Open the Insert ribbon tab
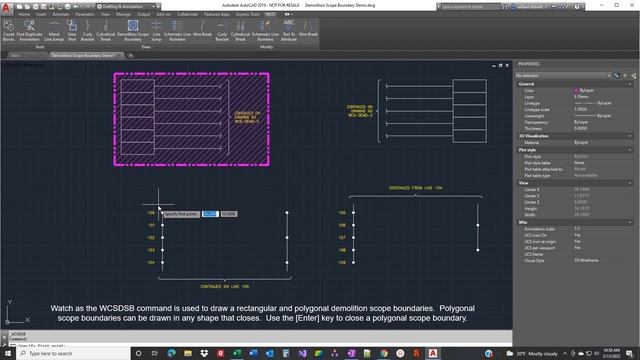640x360 pixels. click(x=41, y=14)
